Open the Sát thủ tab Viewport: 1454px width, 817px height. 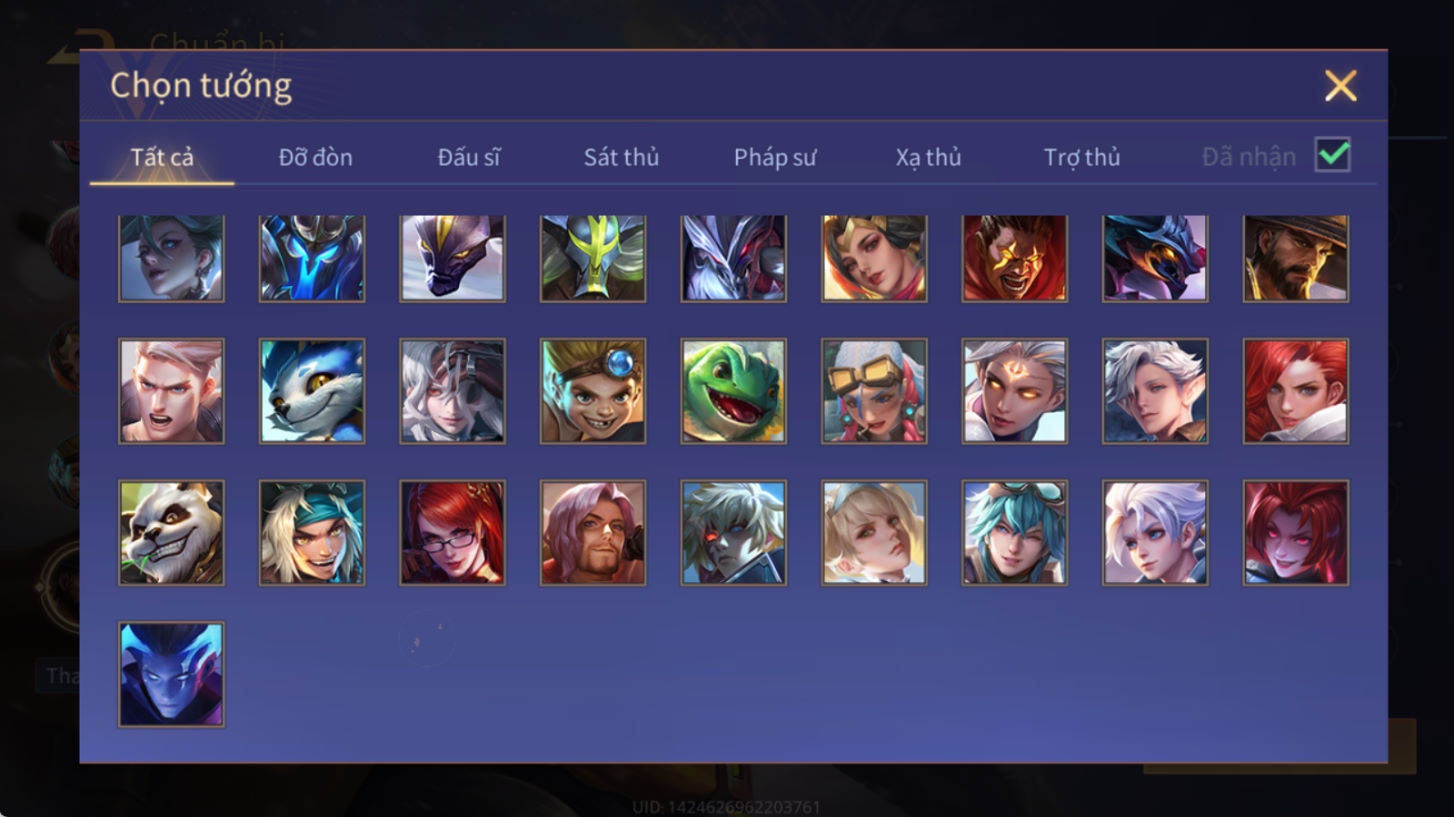tap(621, 157)
